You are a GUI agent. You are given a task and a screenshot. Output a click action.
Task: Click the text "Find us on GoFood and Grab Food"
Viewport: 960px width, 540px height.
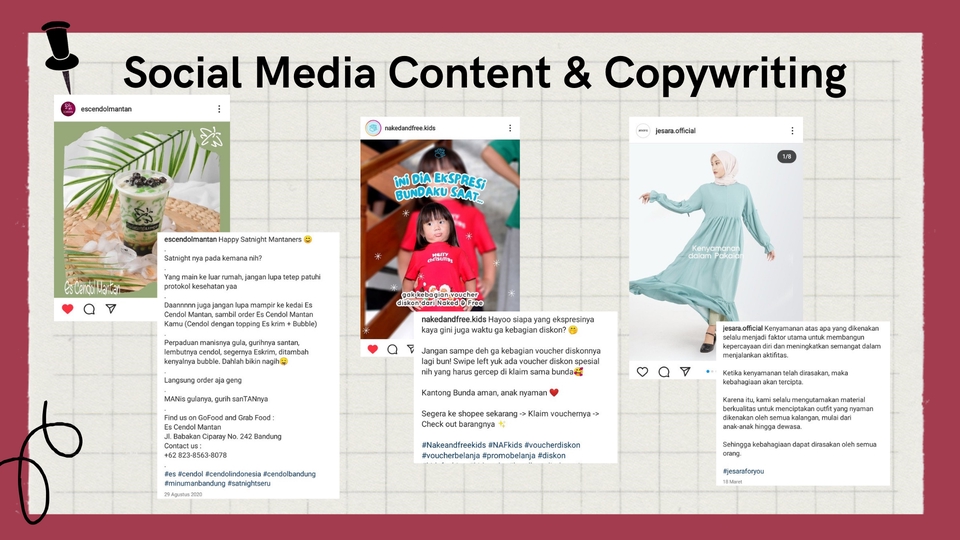click(219, 418)
